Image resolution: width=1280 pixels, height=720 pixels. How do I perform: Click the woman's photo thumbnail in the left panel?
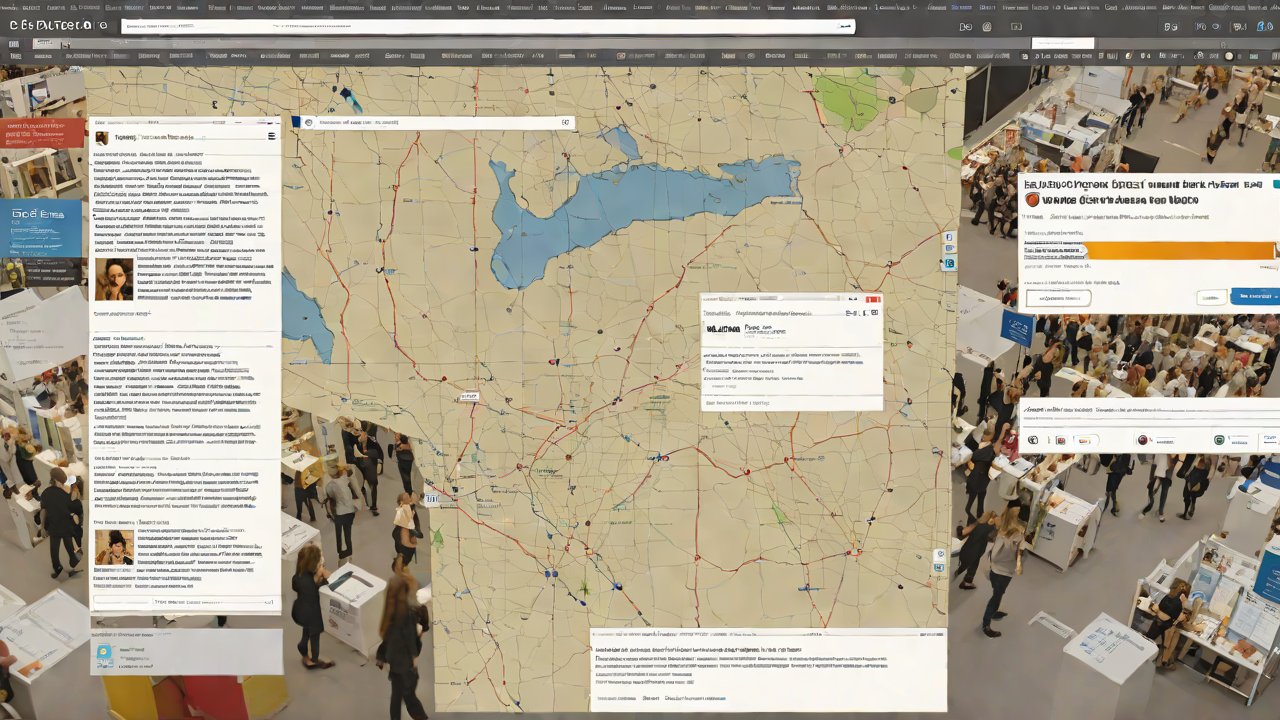(114, 279)
